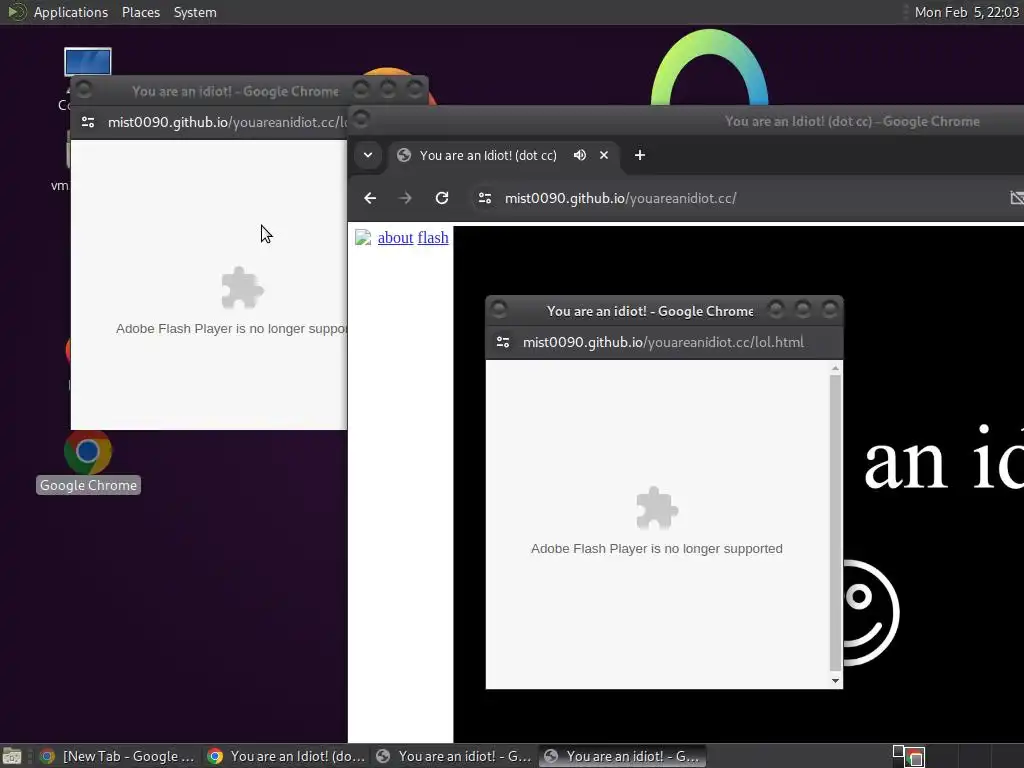Click the show desktop icon in bottom panel
Viewport: 1024px width, 768px height.
[12, 756]
